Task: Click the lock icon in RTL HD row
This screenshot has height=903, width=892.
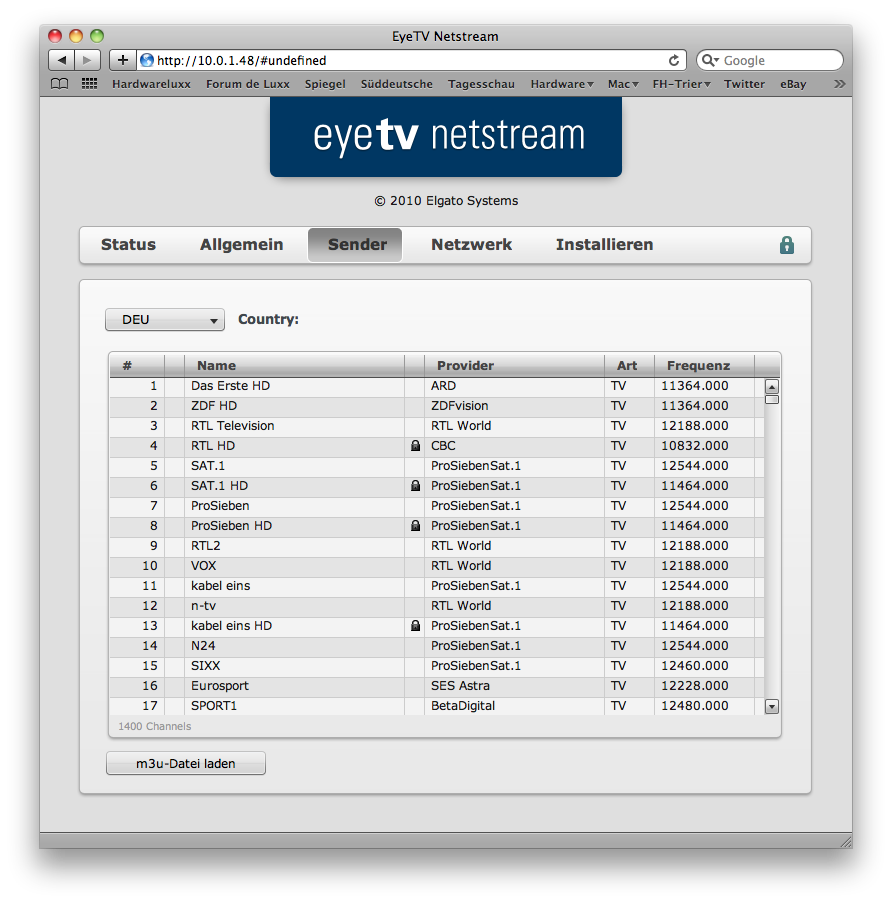Action: [x=415, y=446]
